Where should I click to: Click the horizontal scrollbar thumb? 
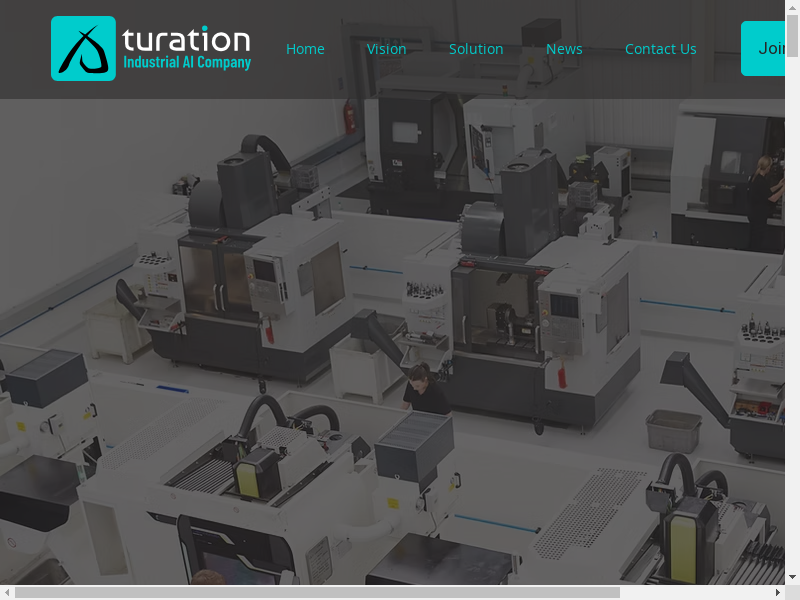(316, 592)
